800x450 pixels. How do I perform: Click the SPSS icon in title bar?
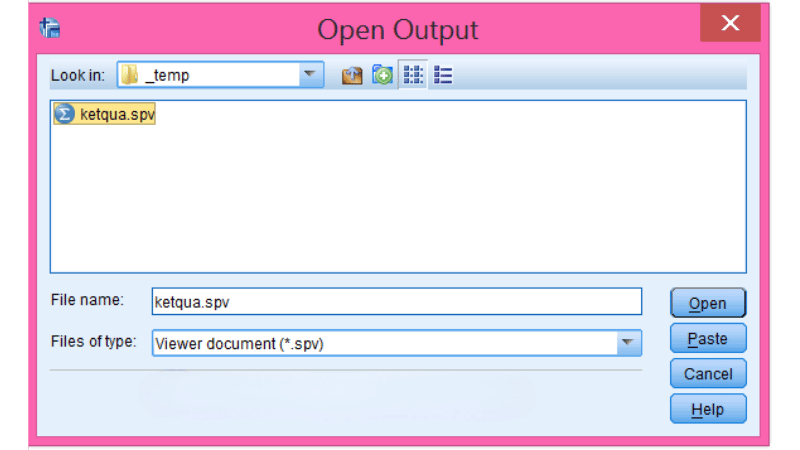click(50, 28)
